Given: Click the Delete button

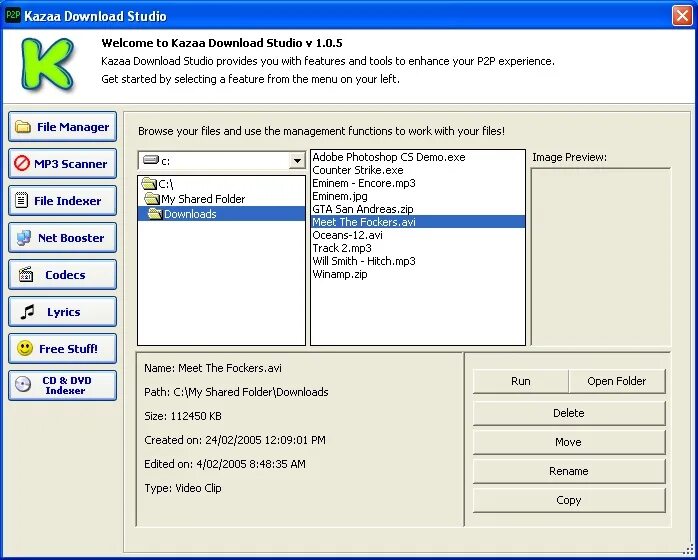Looking at the screenshot, I should point(569,413).
